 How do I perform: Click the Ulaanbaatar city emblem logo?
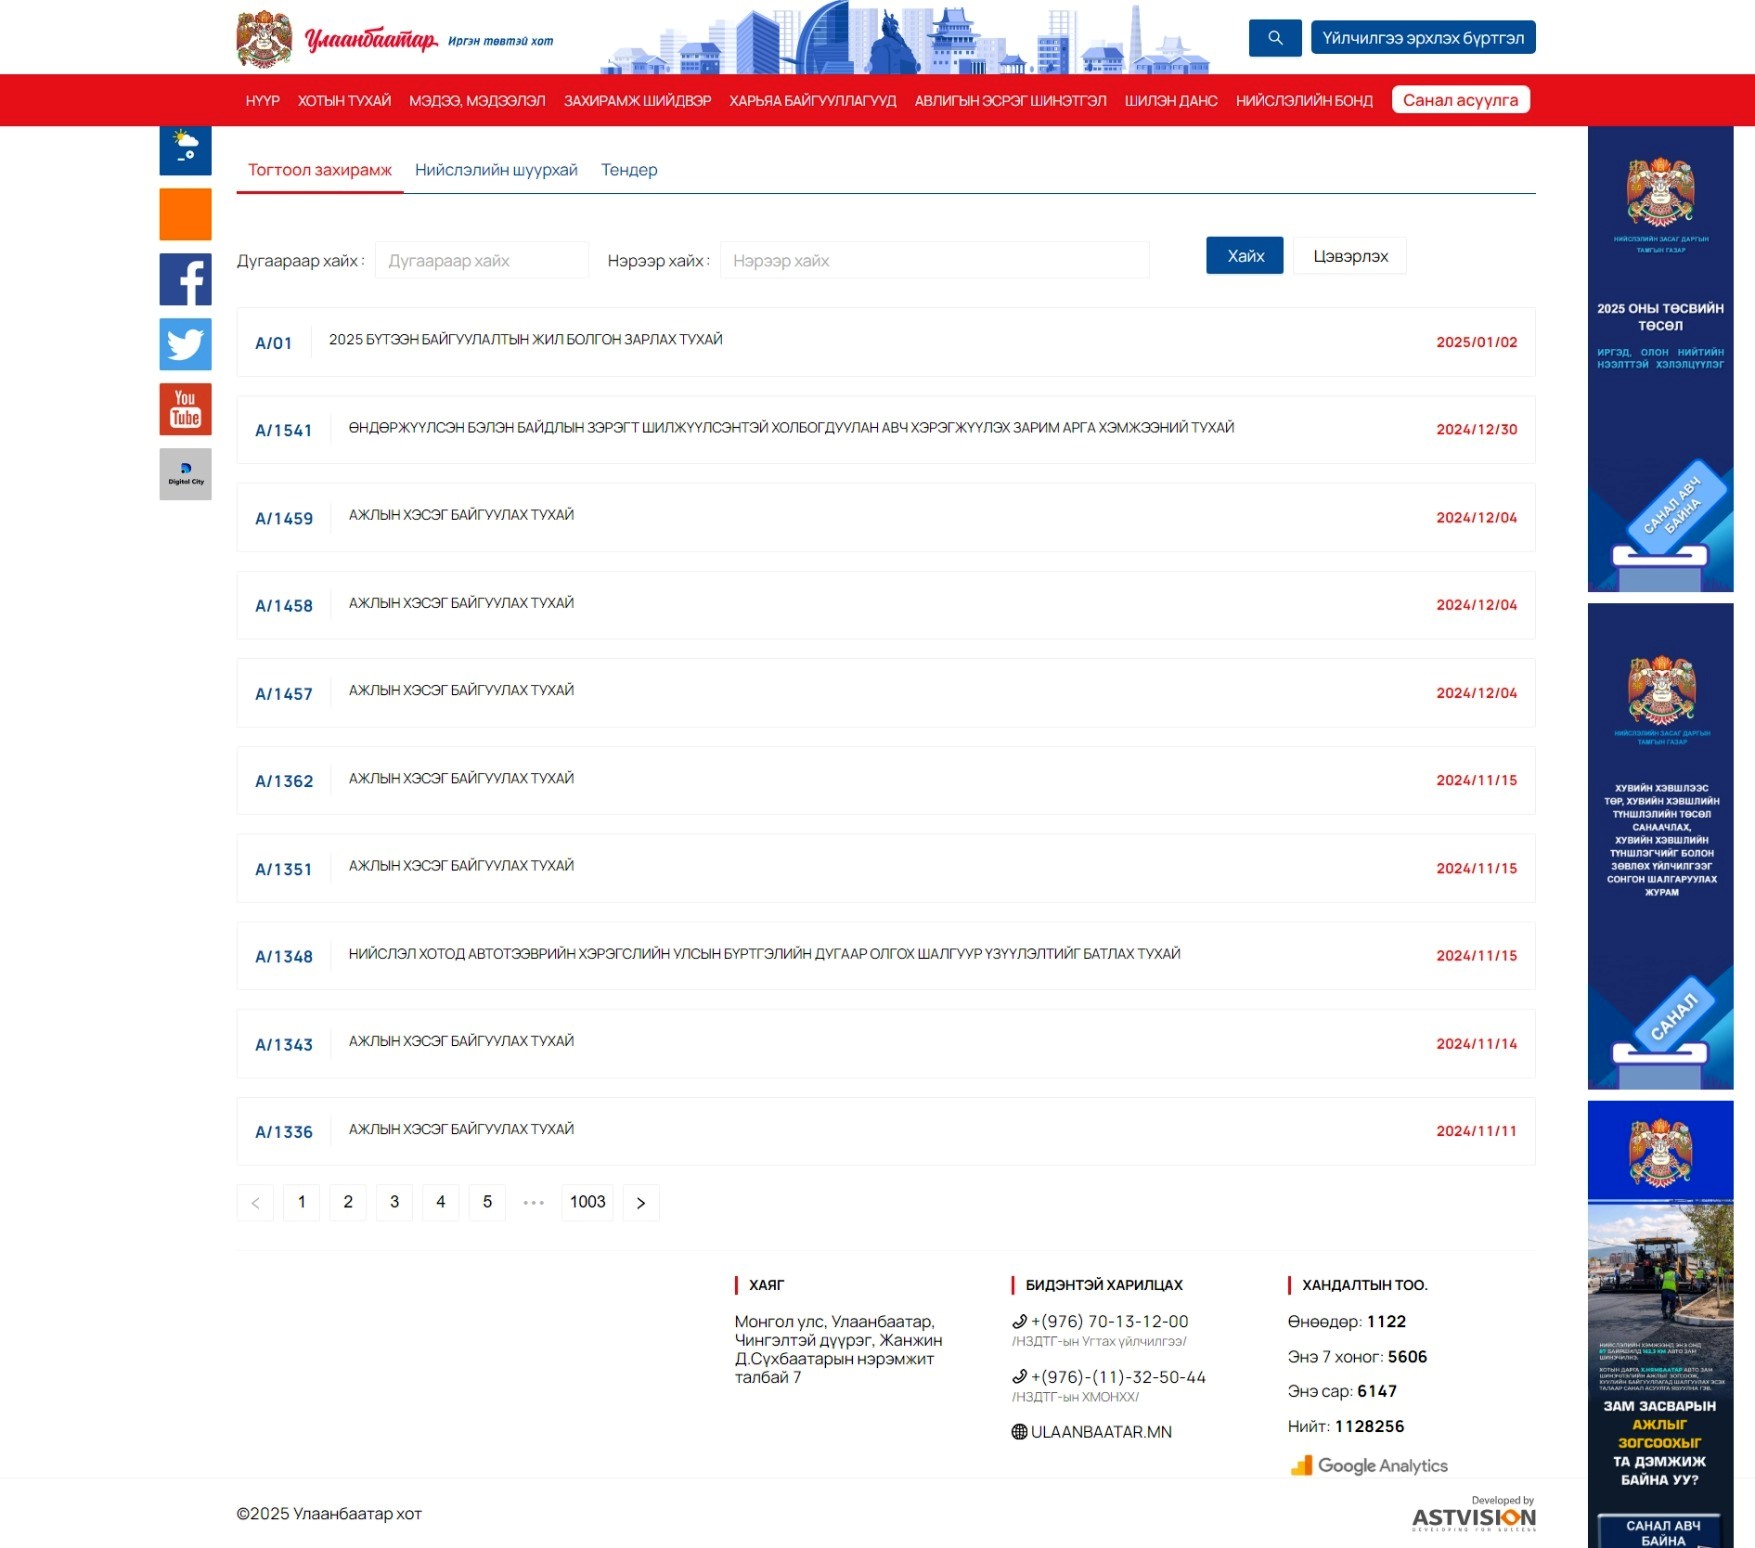click(x=264, y=39)
